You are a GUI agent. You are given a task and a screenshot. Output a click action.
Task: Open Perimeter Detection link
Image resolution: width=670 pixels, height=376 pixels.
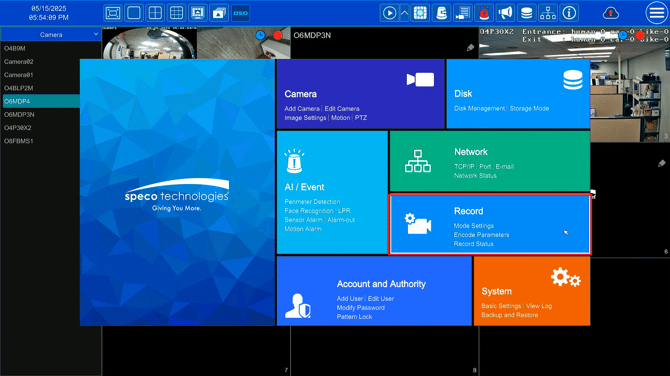[x=312, y=202]
